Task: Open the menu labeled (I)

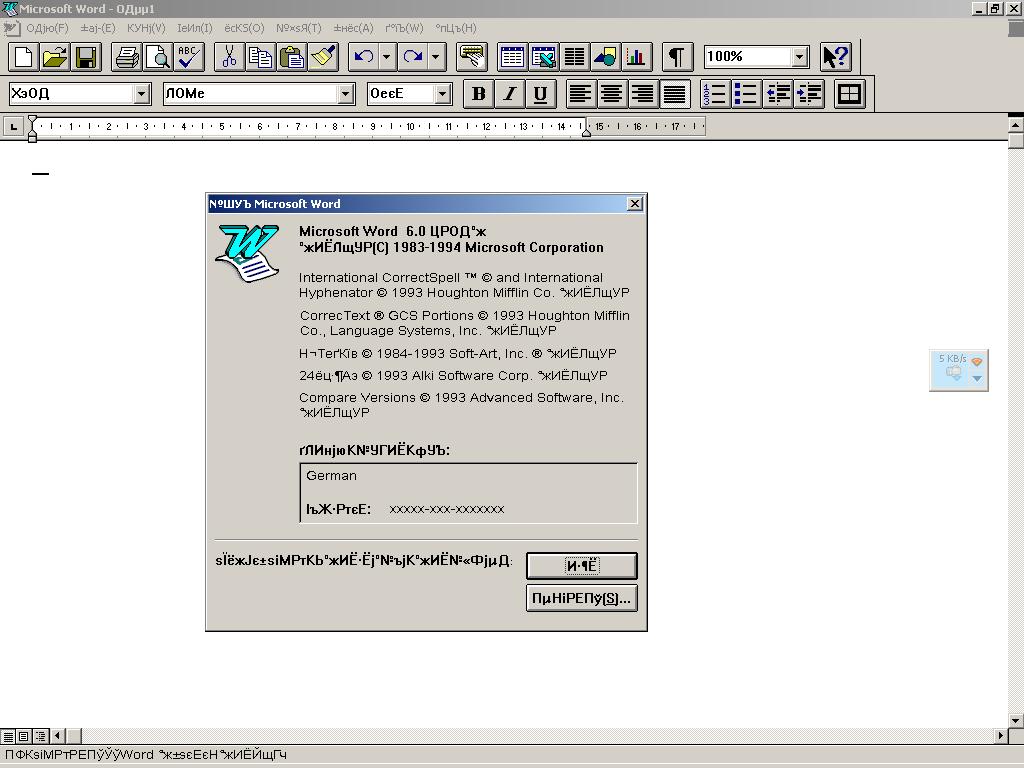Action: pyautogui.click(x=195, y=28)
